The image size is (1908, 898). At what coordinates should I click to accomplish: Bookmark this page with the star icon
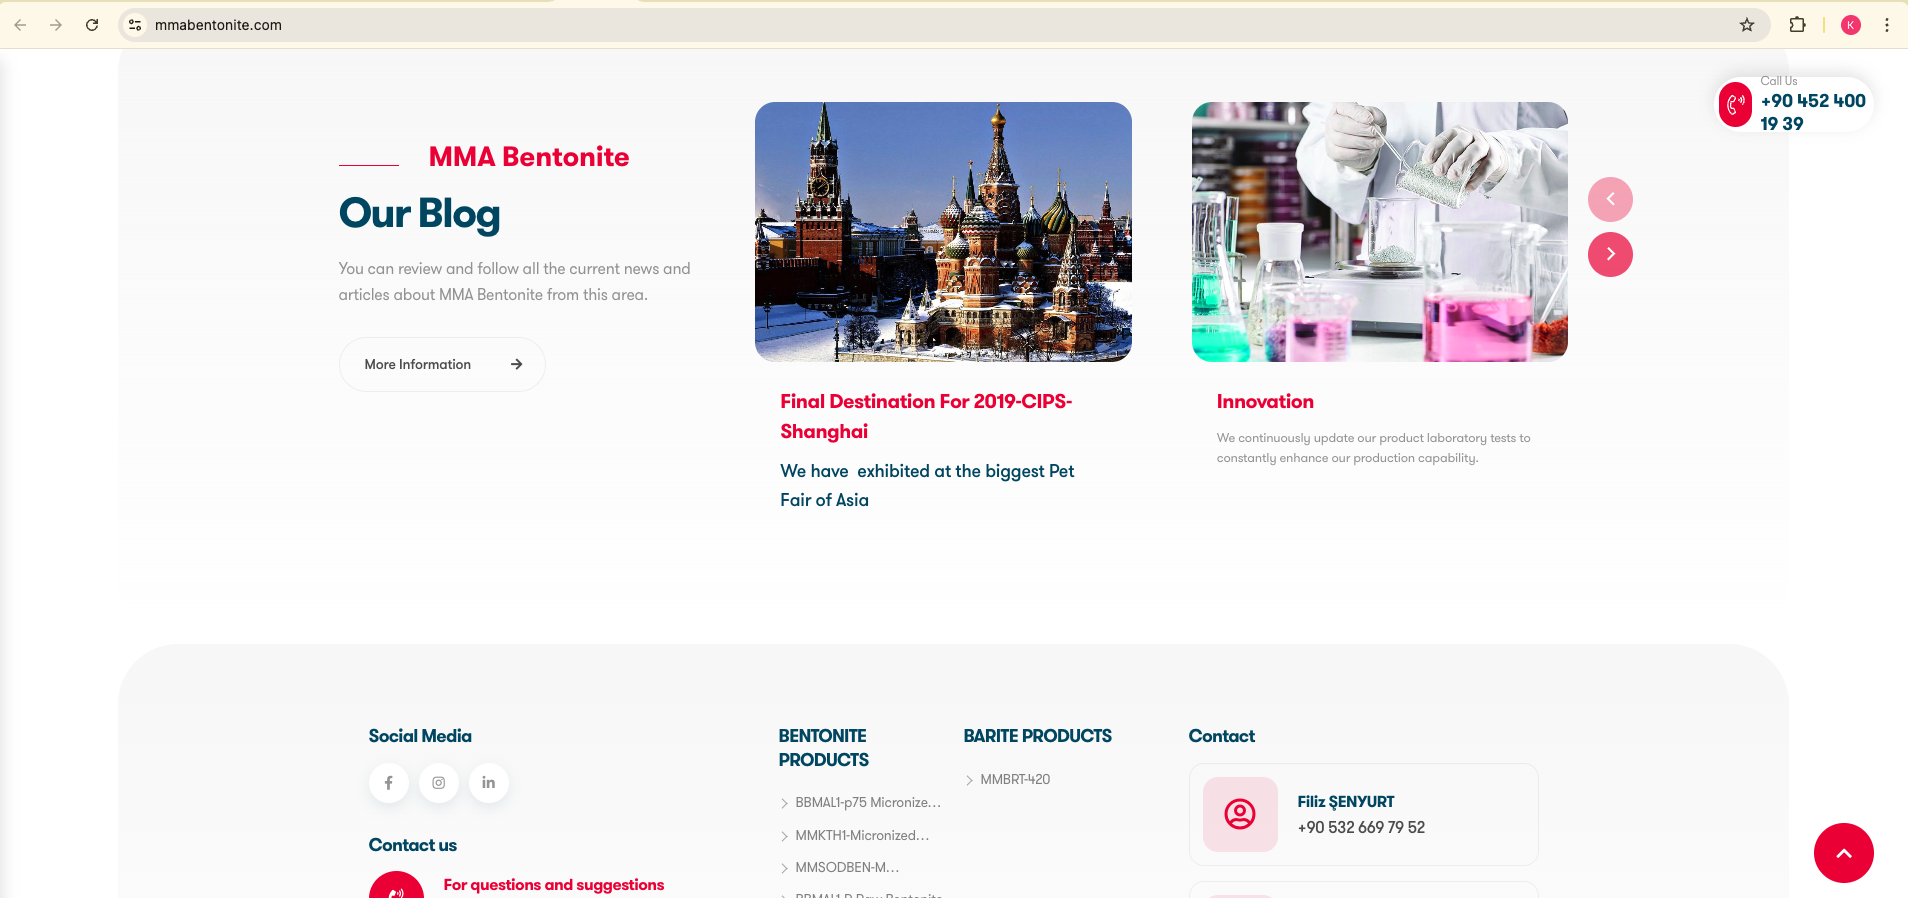coord(1747,25)
